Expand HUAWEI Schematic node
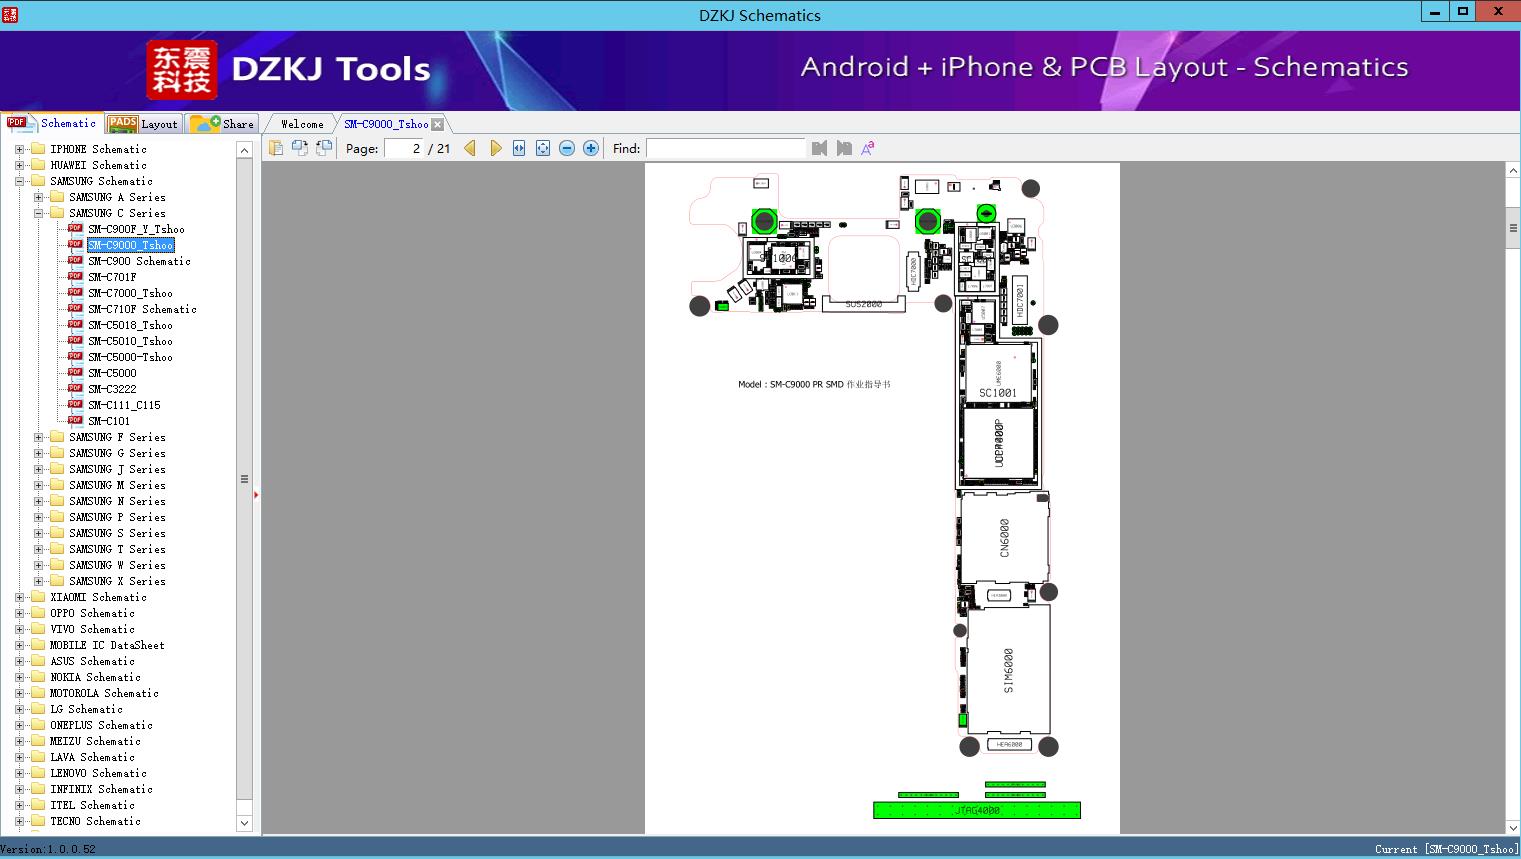This screenshot has width=1521, height=859. pyautogui.click(x=19, y=165)
